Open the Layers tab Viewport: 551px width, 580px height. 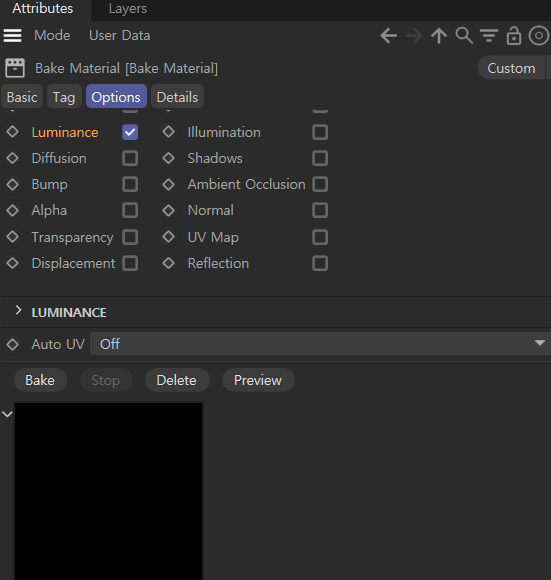tap(128, 9)
